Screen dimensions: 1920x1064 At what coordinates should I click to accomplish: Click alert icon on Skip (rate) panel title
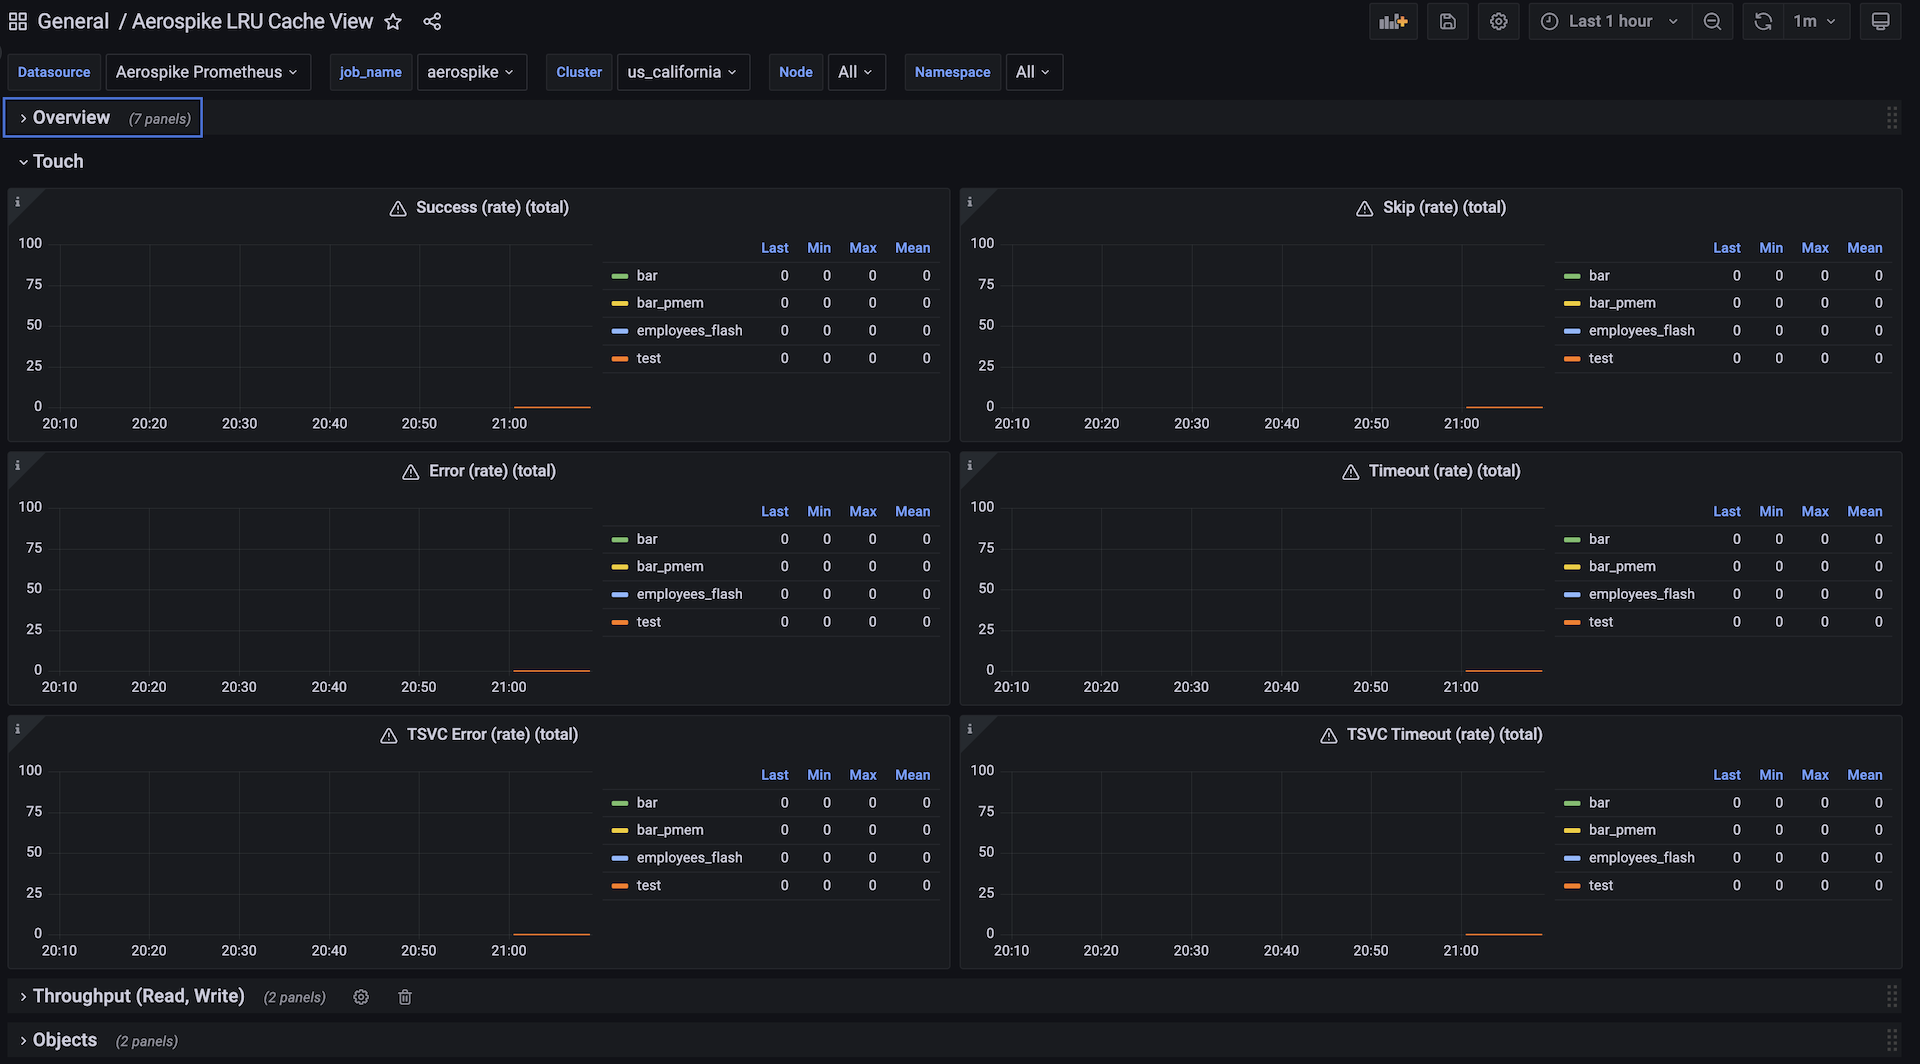pos(1365,208)
